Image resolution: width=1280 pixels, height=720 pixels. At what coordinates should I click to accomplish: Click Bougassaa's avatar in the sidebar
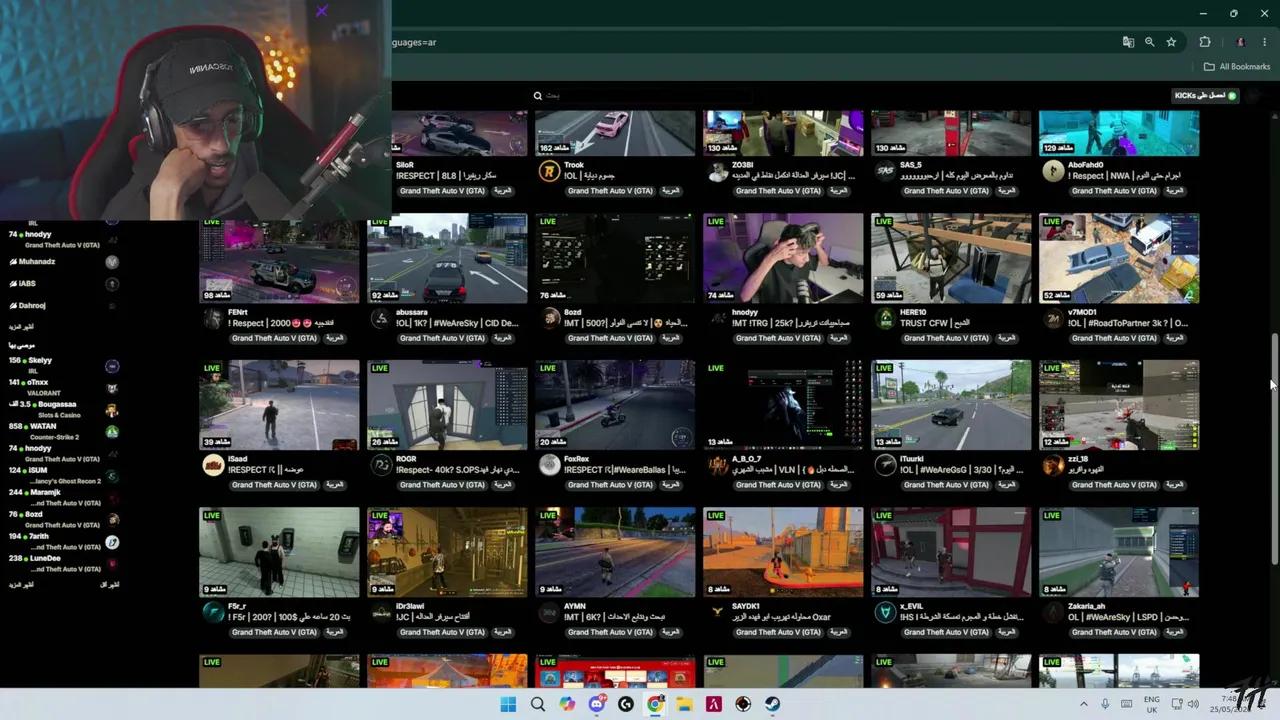click(x=112, y=410)
